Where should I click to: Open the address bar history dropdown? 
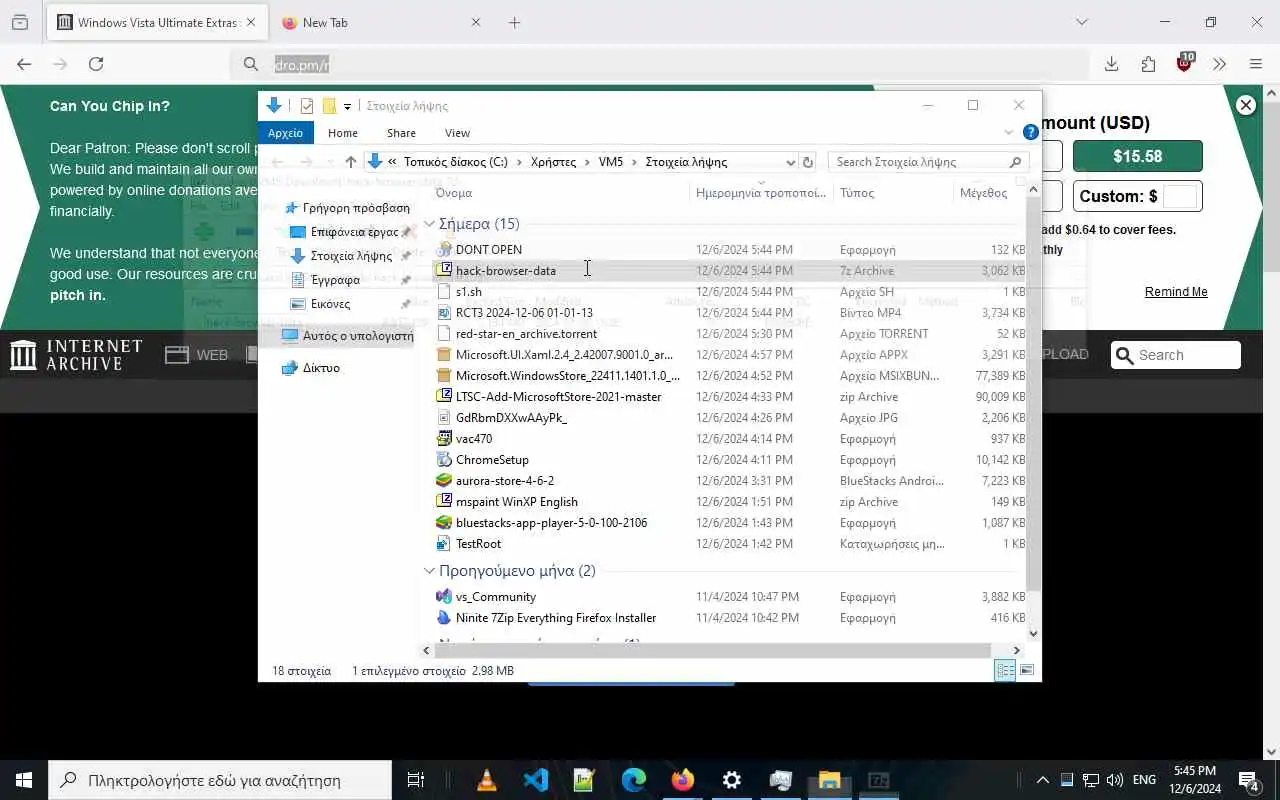(x=790, y=162)
